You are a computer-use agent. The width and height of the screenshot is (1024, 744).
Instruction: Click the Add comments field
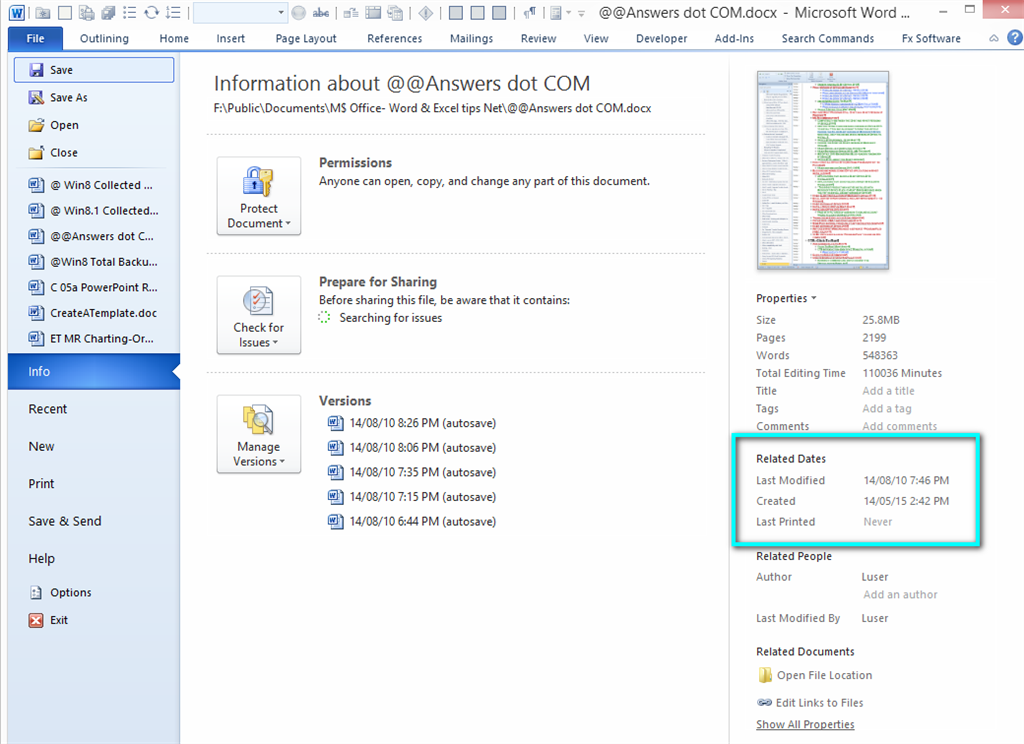(899, 426)
